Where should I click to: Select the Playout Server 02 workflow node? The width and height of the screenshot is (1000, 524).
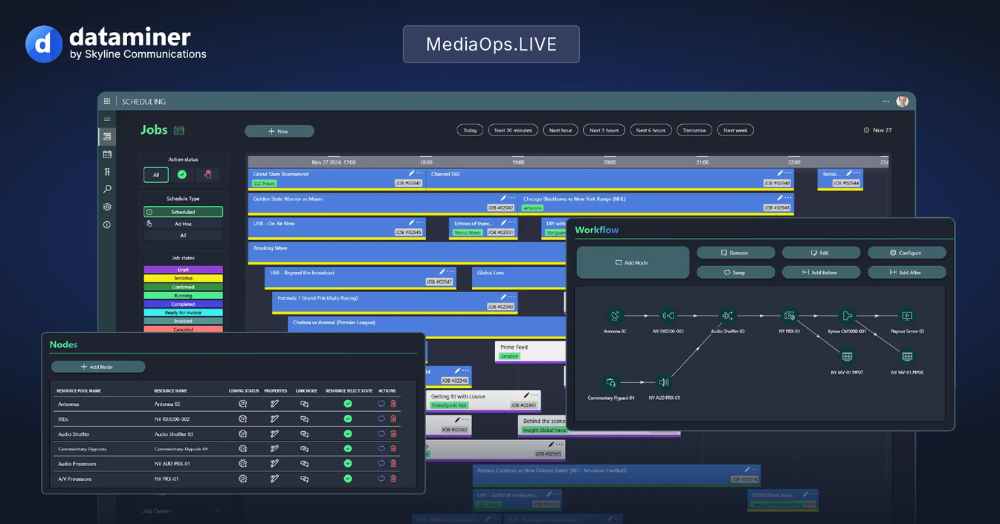[x=906, y=317]
